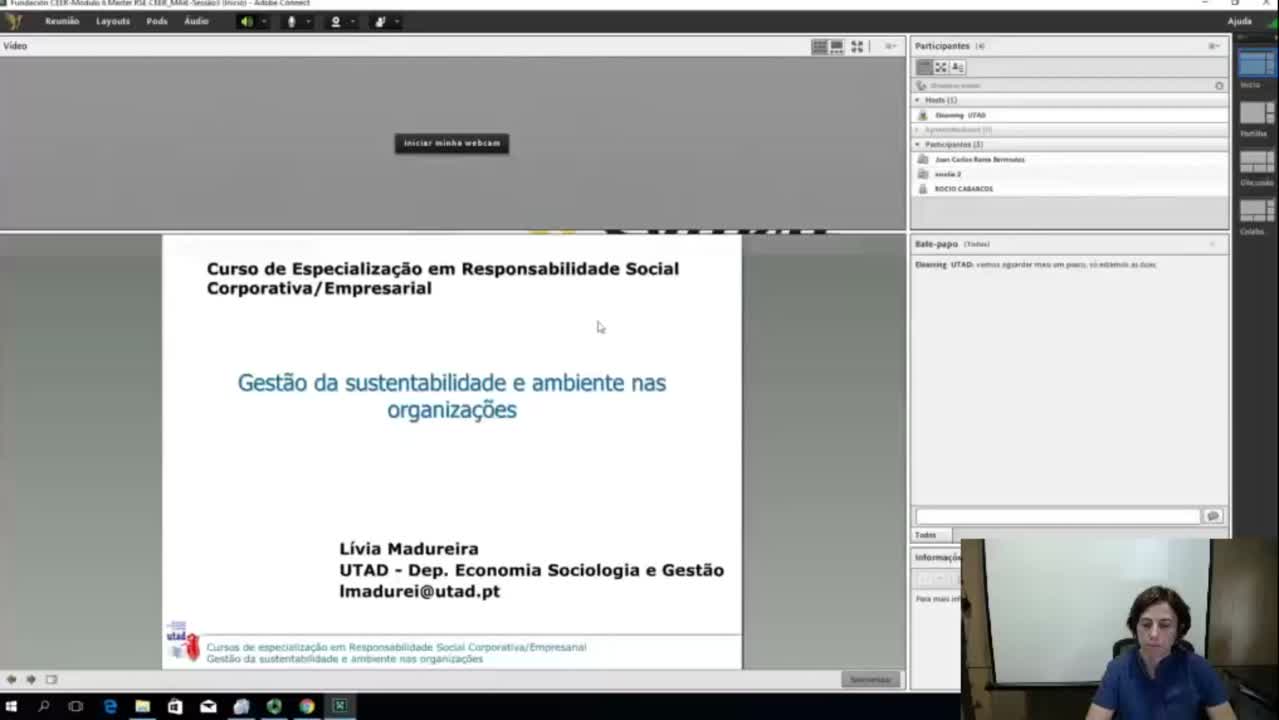Open the Áudio menu
Viewport: 1279px width, 720px height.
coord(195,21)
